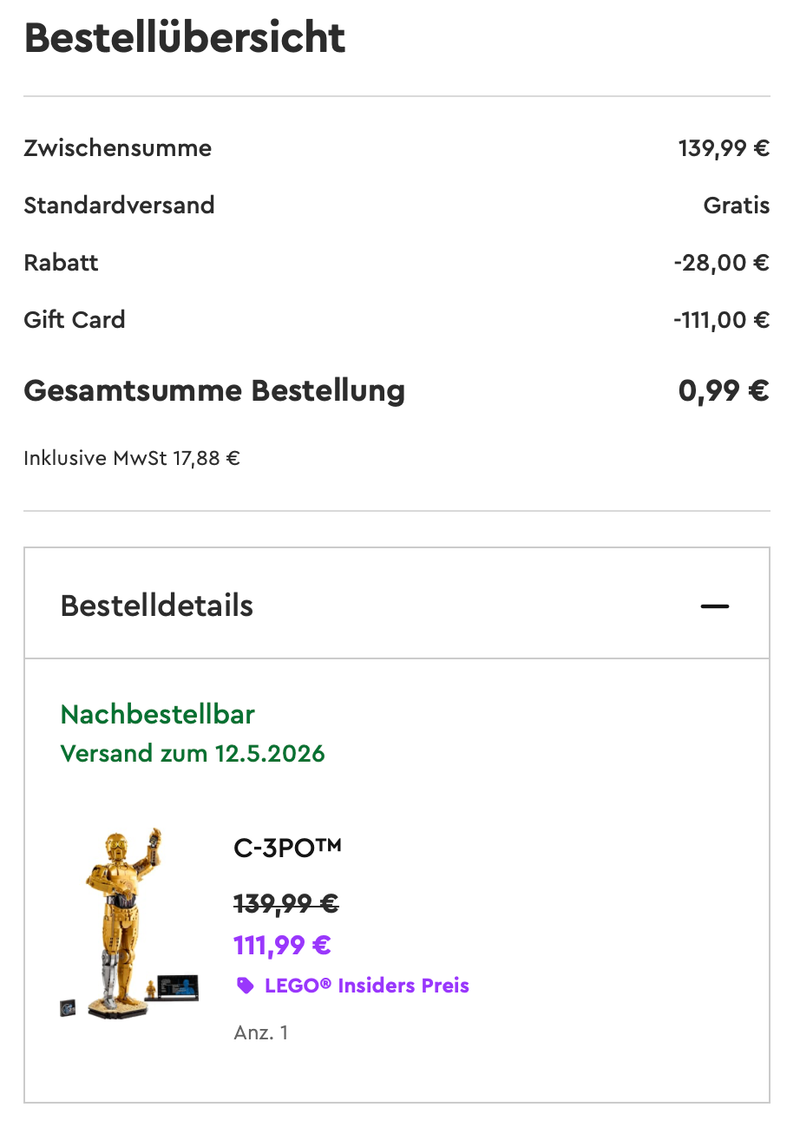Click the Gift Card row label
The height and width of the screenshot is (1126, 800).
click(x=75, y=320)
